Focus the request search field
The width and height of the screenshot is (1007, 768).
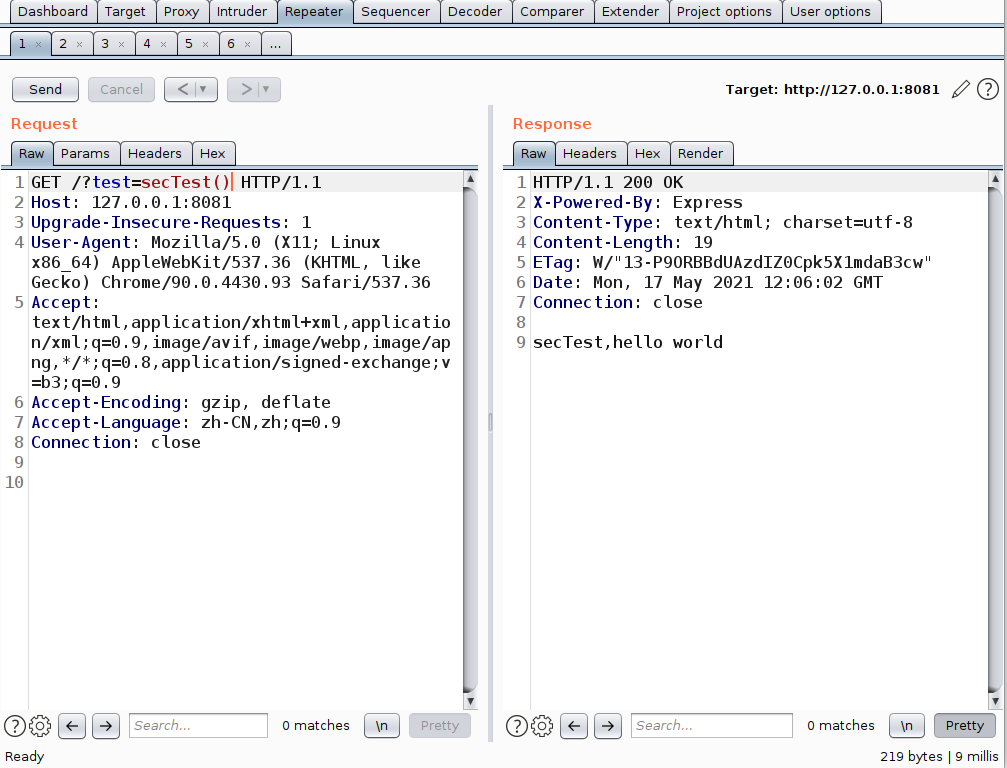198,726
